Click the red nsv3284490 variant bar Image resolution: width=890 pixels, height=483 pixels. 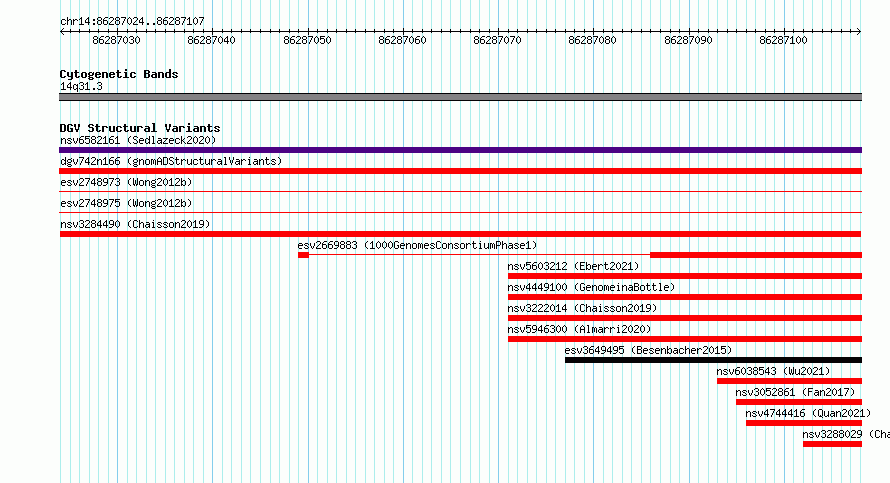(x=460, y=234)
